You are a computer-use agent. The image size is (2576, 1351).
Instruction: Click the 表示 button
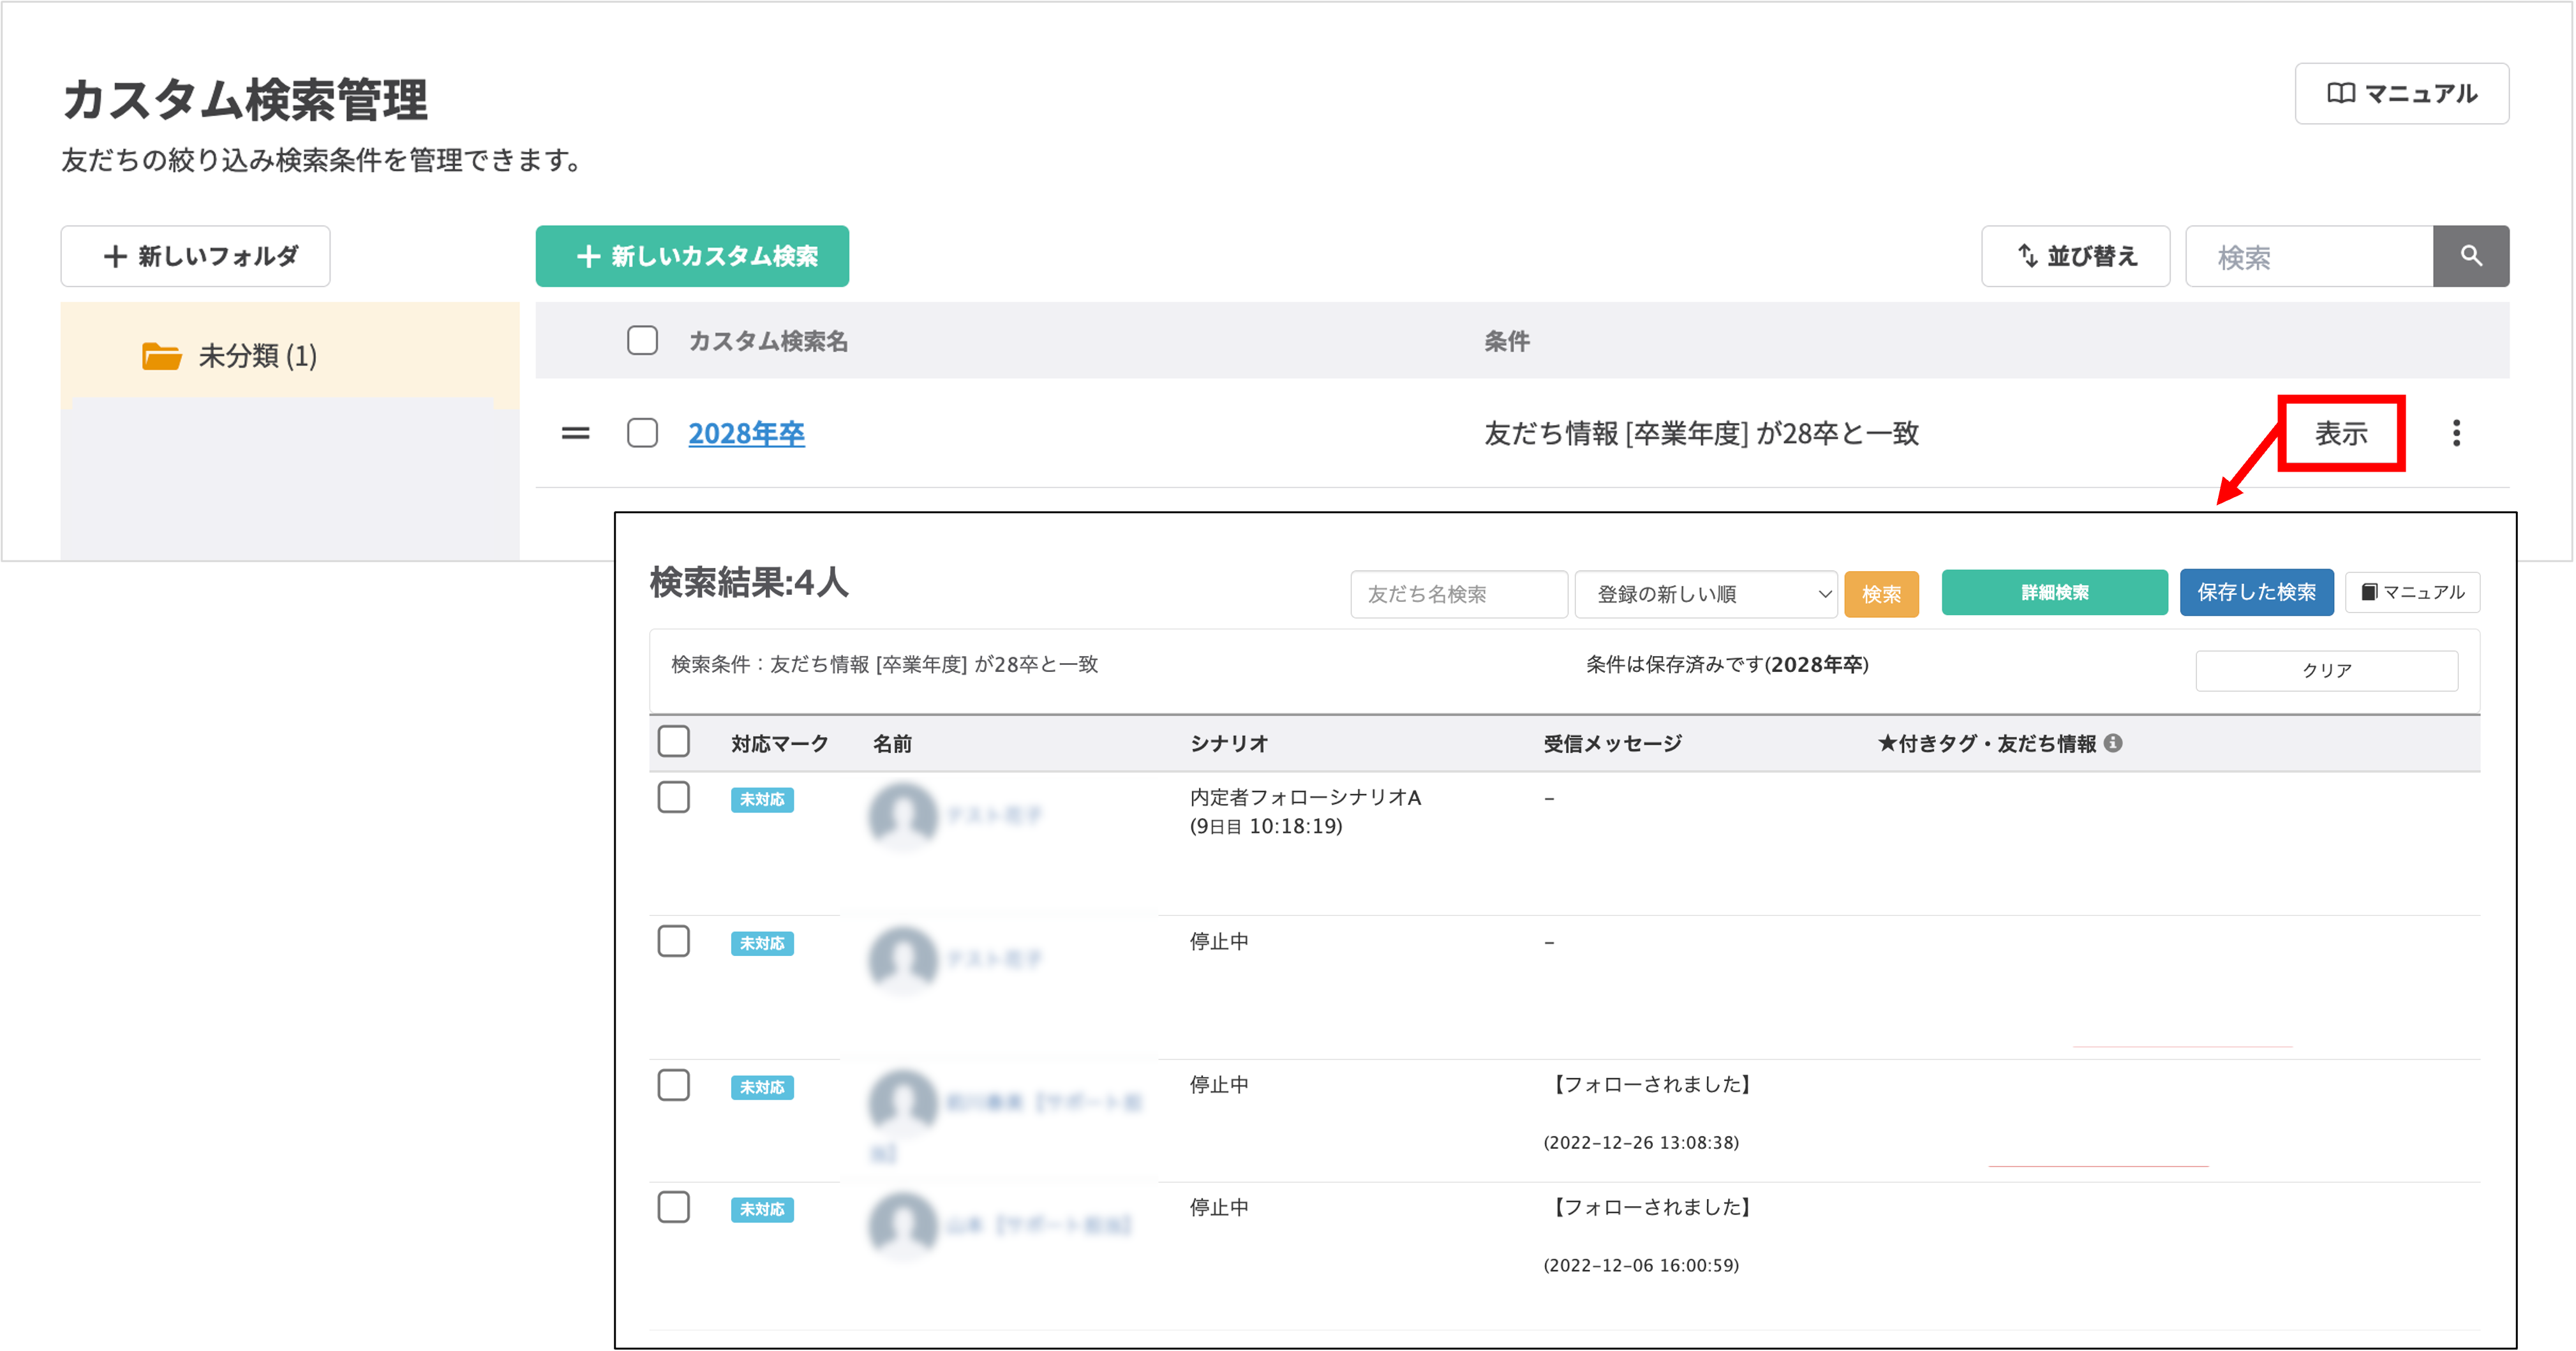click(x=2342, y=433)
